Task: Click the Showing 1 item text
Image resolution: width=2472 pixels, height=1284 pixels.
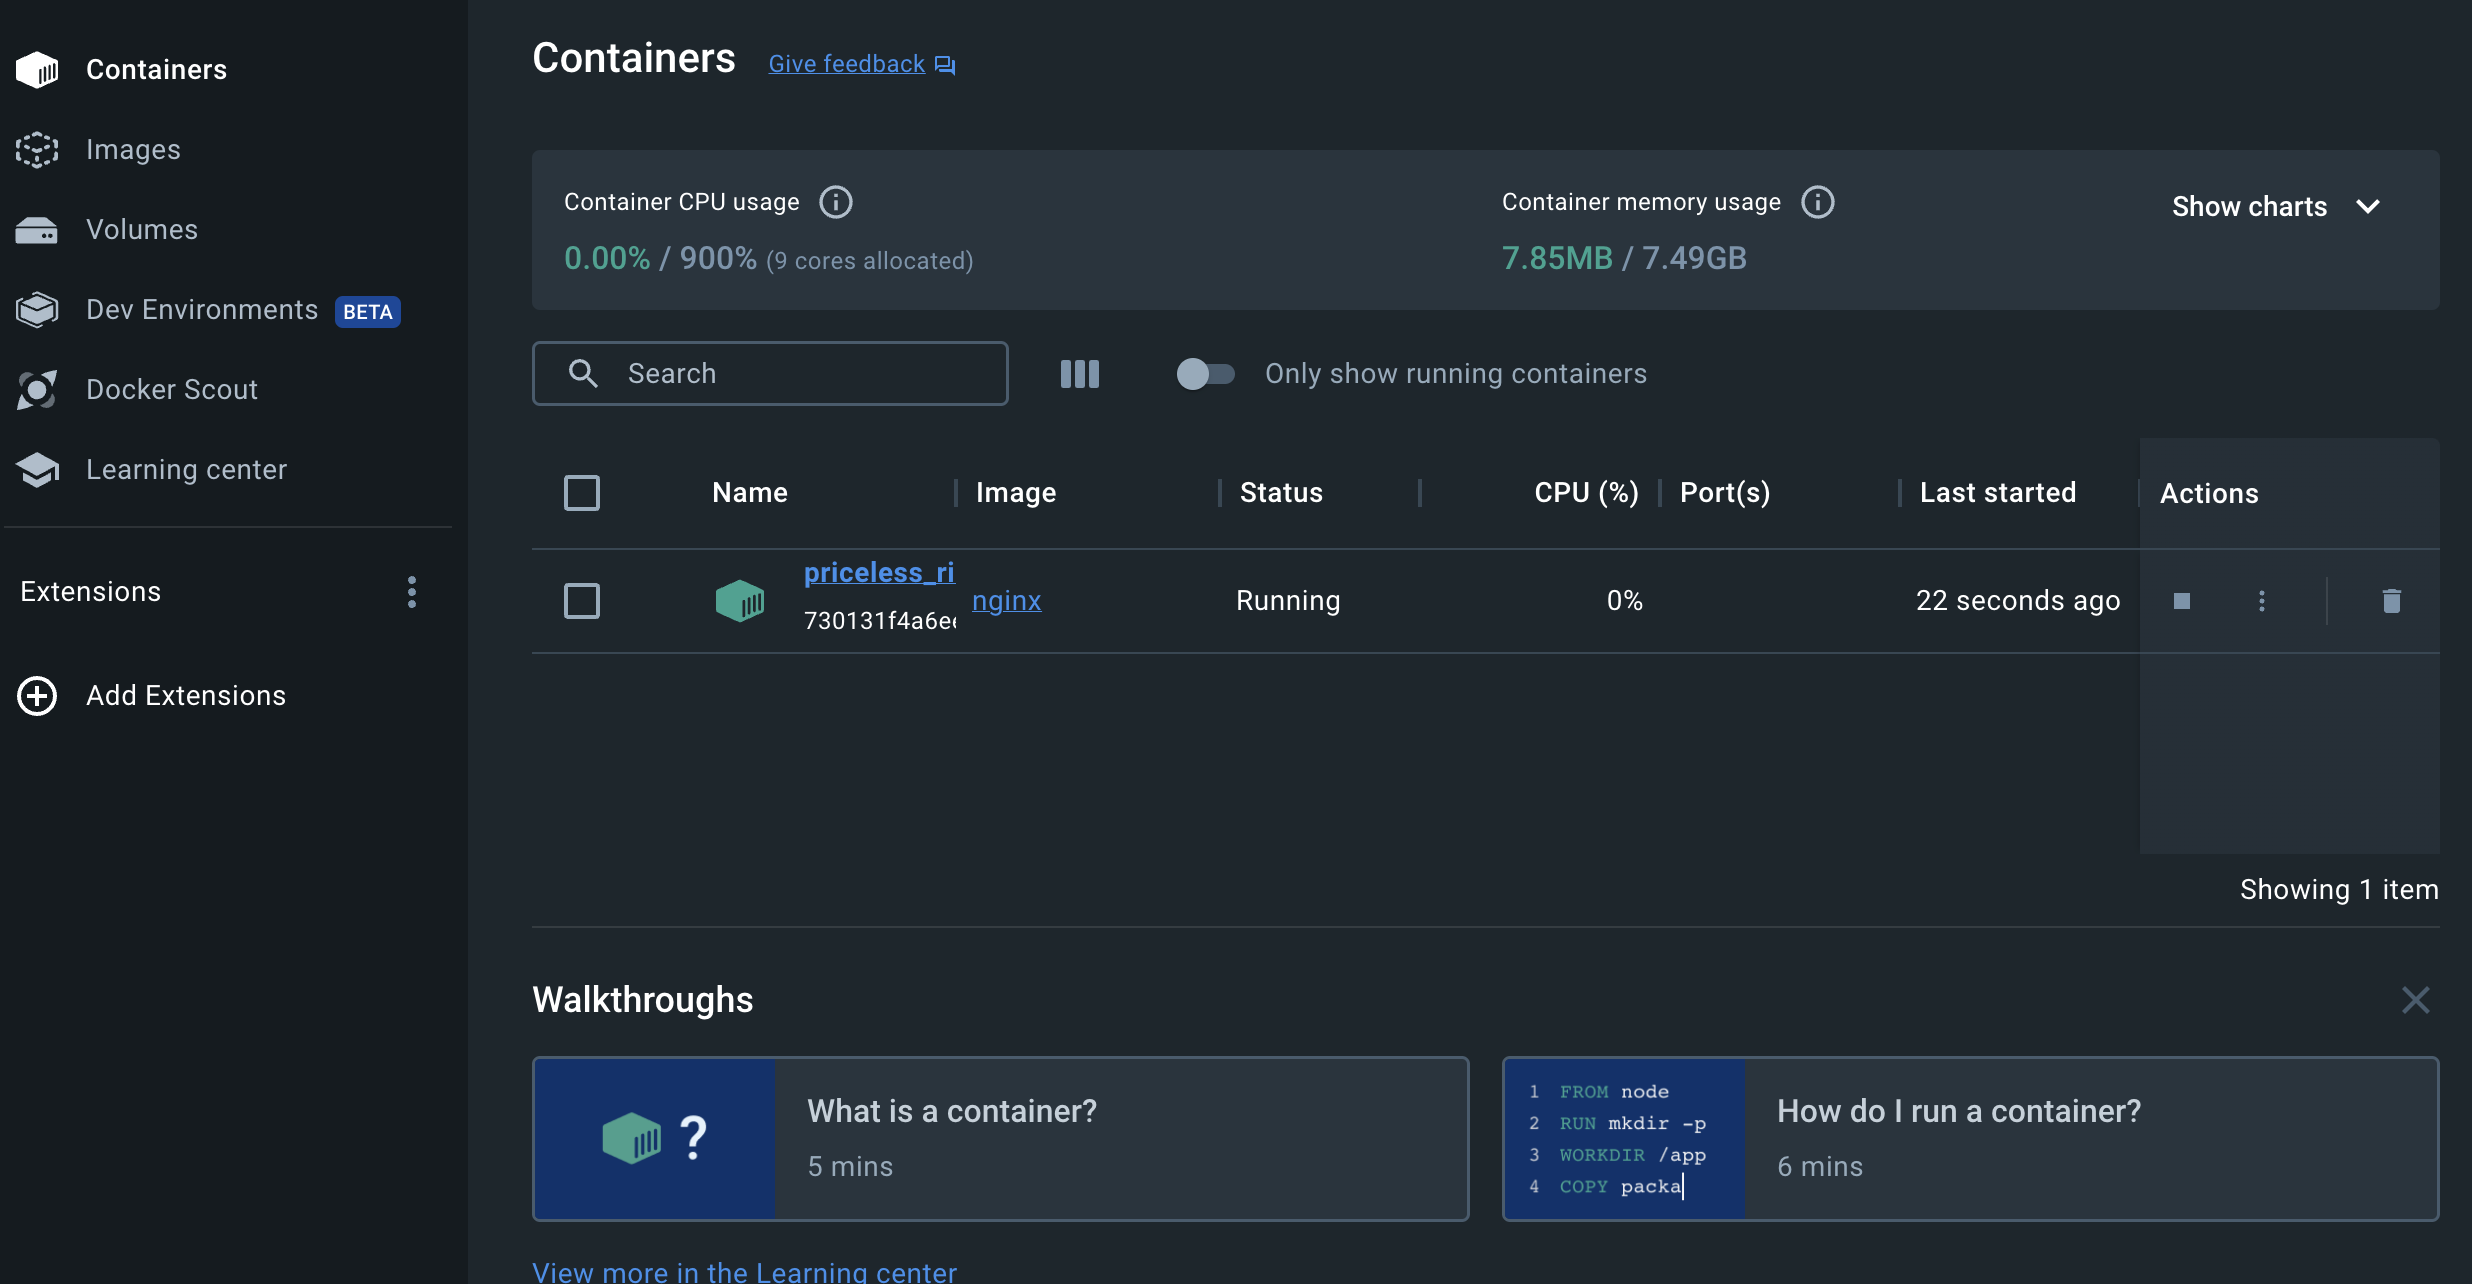Action: (2340, 890)
